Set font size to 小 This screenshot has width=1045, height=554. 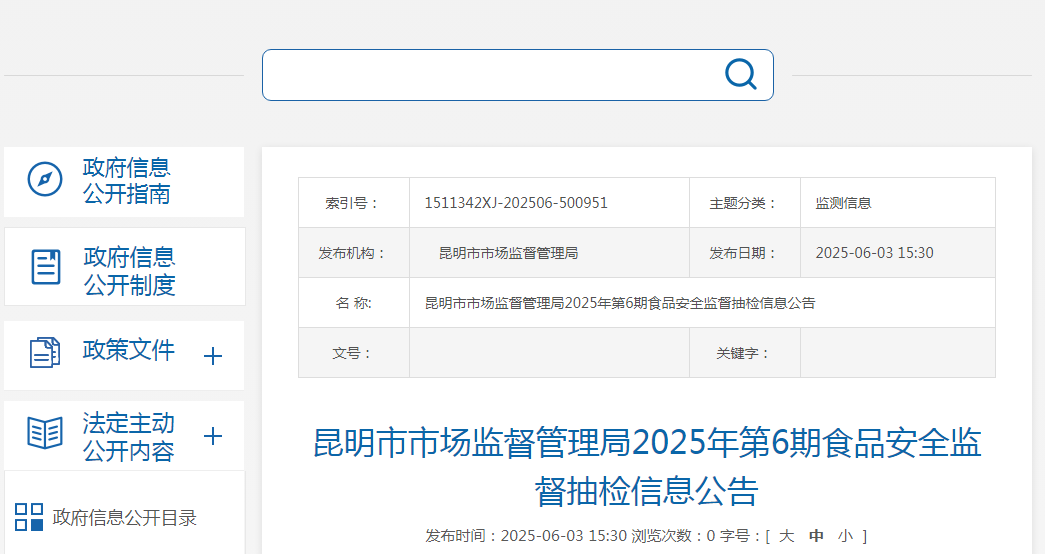pos(846,536)
